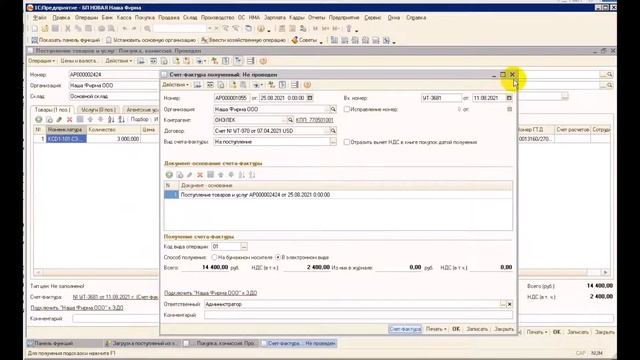The image size is (640, 360).
Task: Click the form settings icon in invoice toolbar
Action: pos(295,85)
